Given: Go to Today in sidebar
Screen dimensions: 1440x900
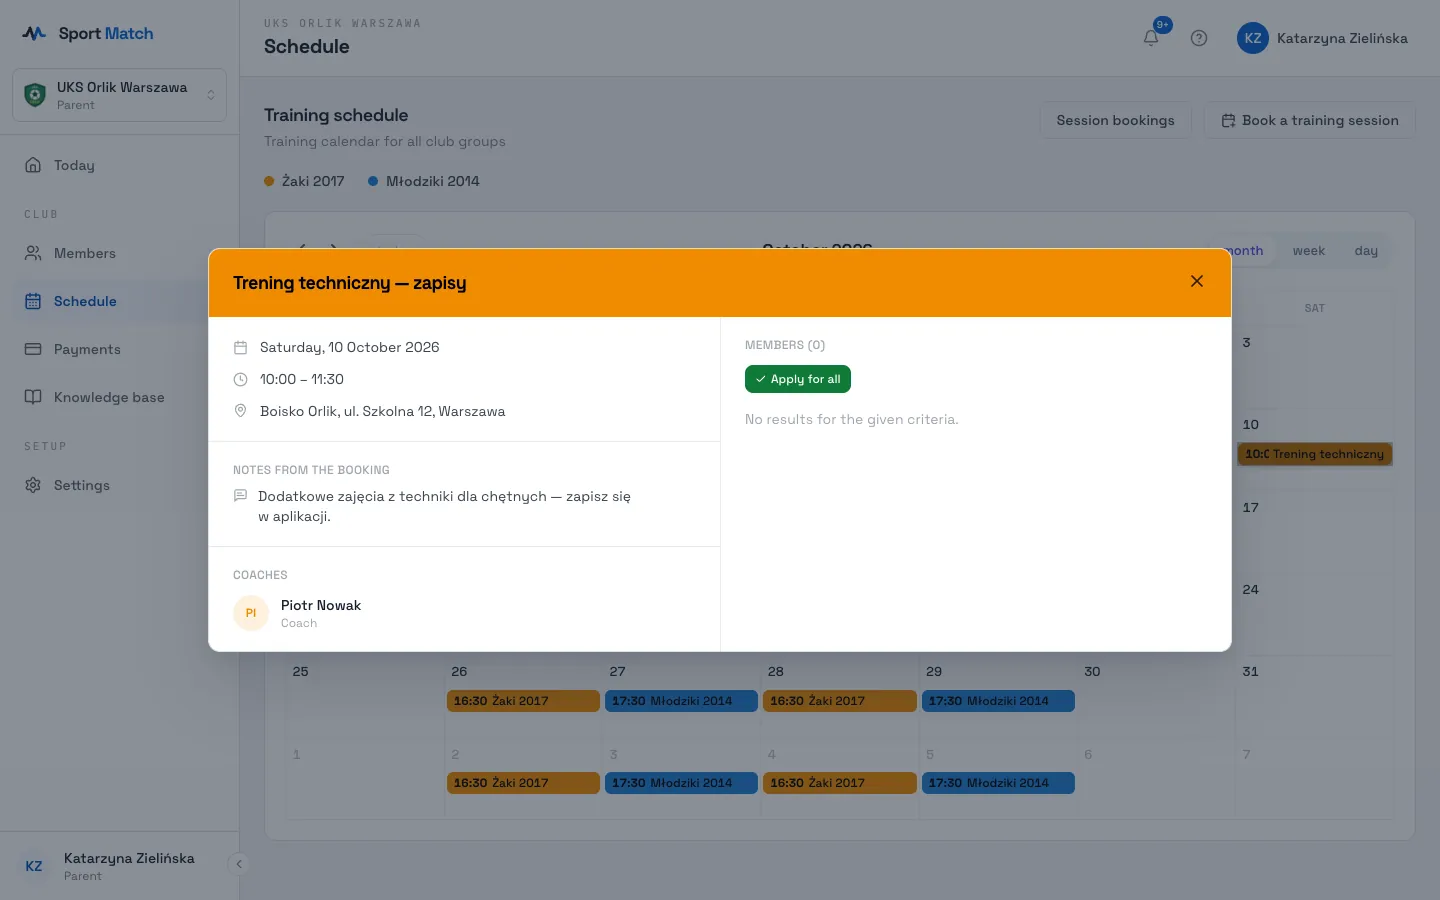Looking at the screenshot, I should point(120,165).
